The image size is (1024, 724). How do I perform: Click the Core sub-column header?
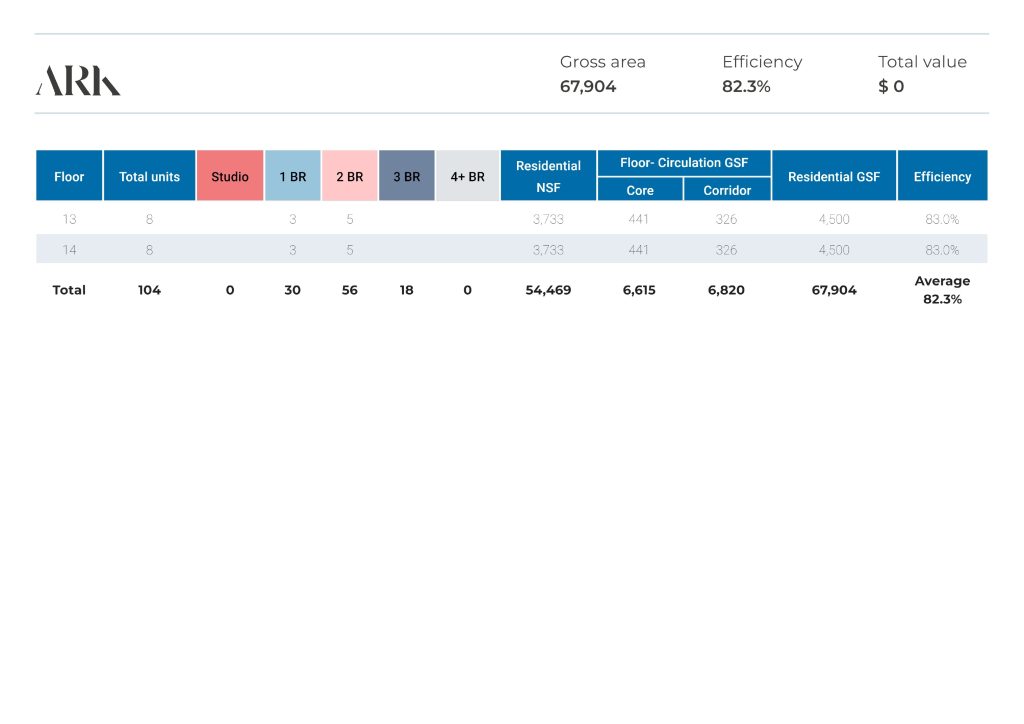pos(640,190)
